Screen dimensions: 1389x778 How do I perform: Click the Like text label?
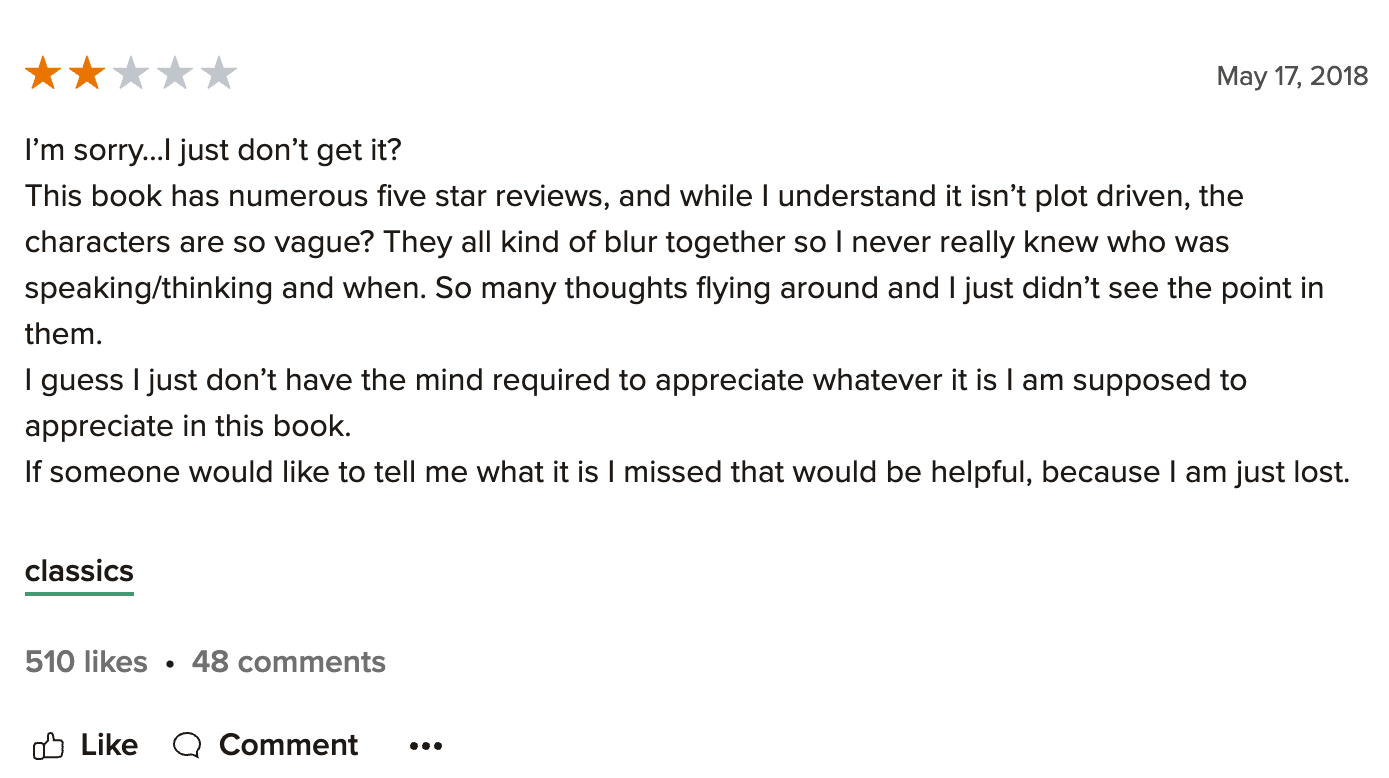[x=109, y=745]
